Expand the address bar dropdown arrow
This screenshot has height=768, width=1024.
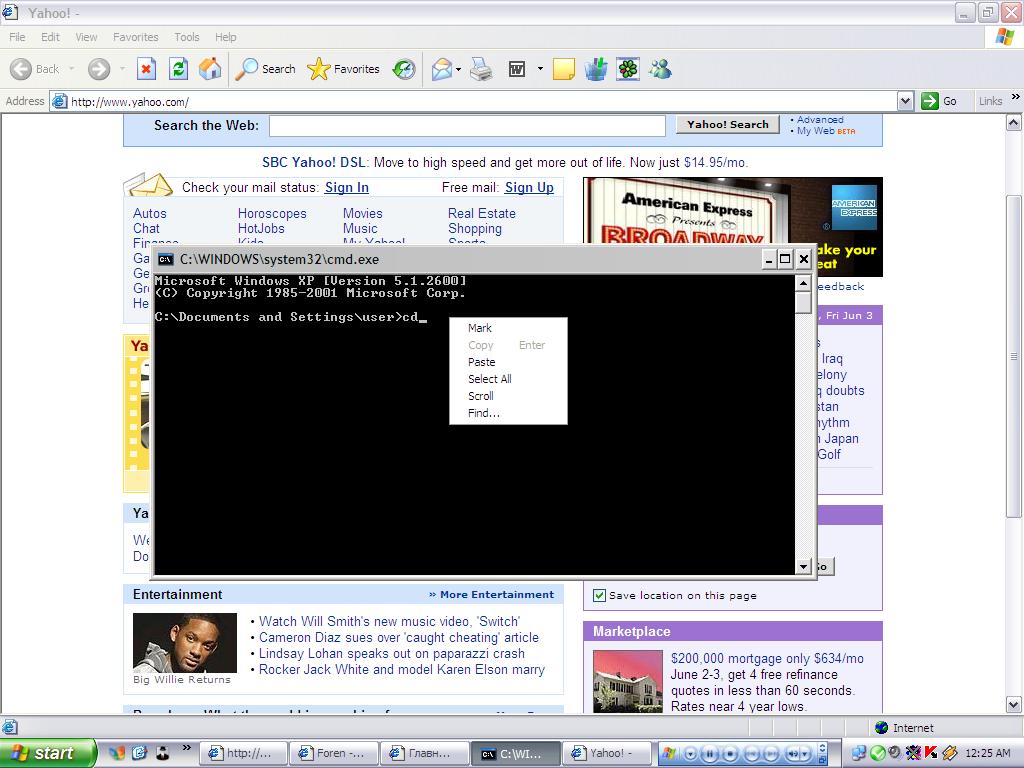coord(905,101)
